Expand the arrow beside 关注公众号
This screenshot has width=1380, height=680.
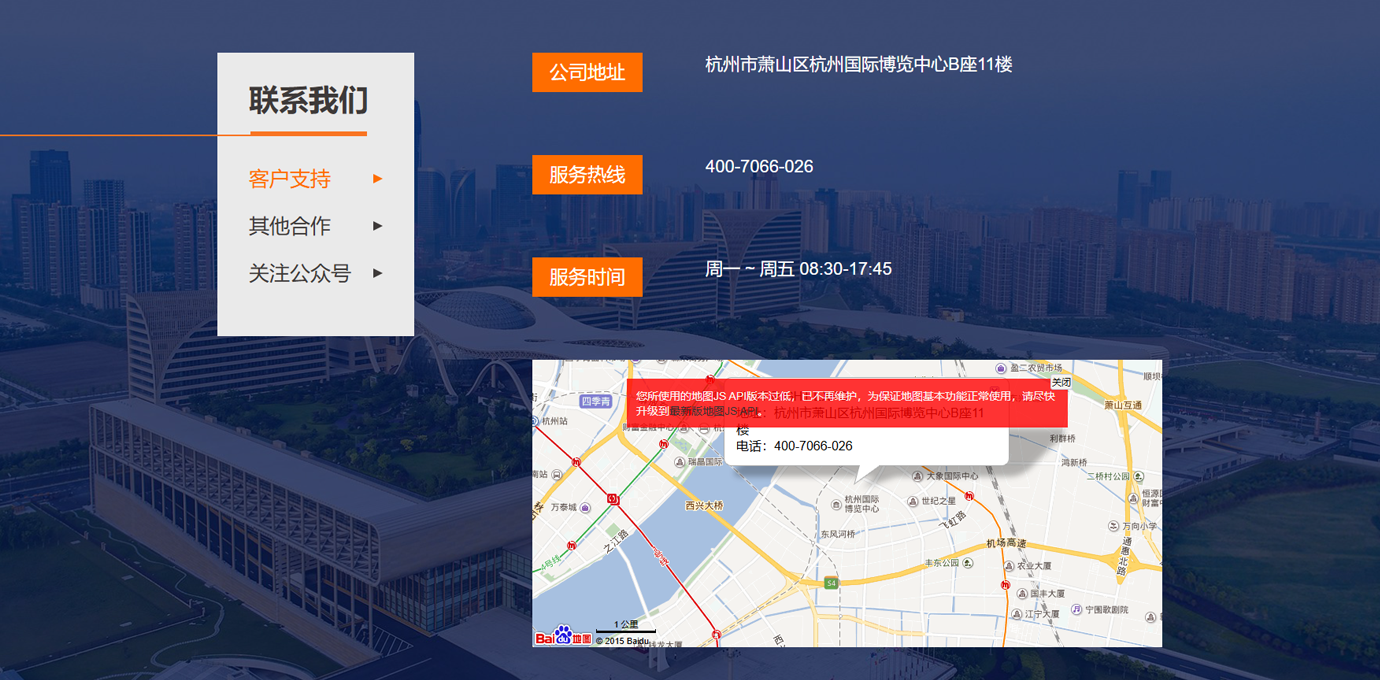click(x=378, y=273)
